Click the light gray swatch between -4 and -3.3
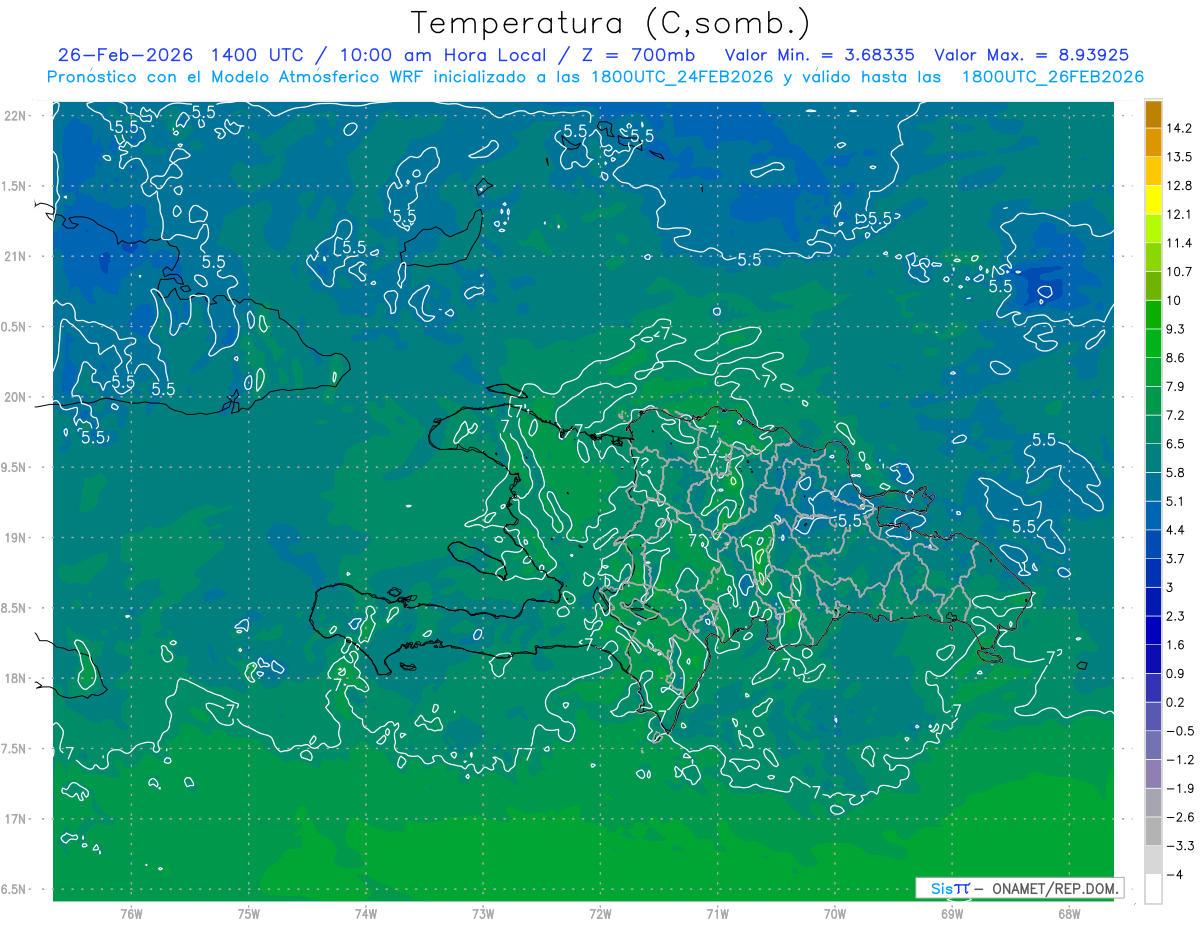This screenshot has width=1200, height=927. (x=1153, y=860)
